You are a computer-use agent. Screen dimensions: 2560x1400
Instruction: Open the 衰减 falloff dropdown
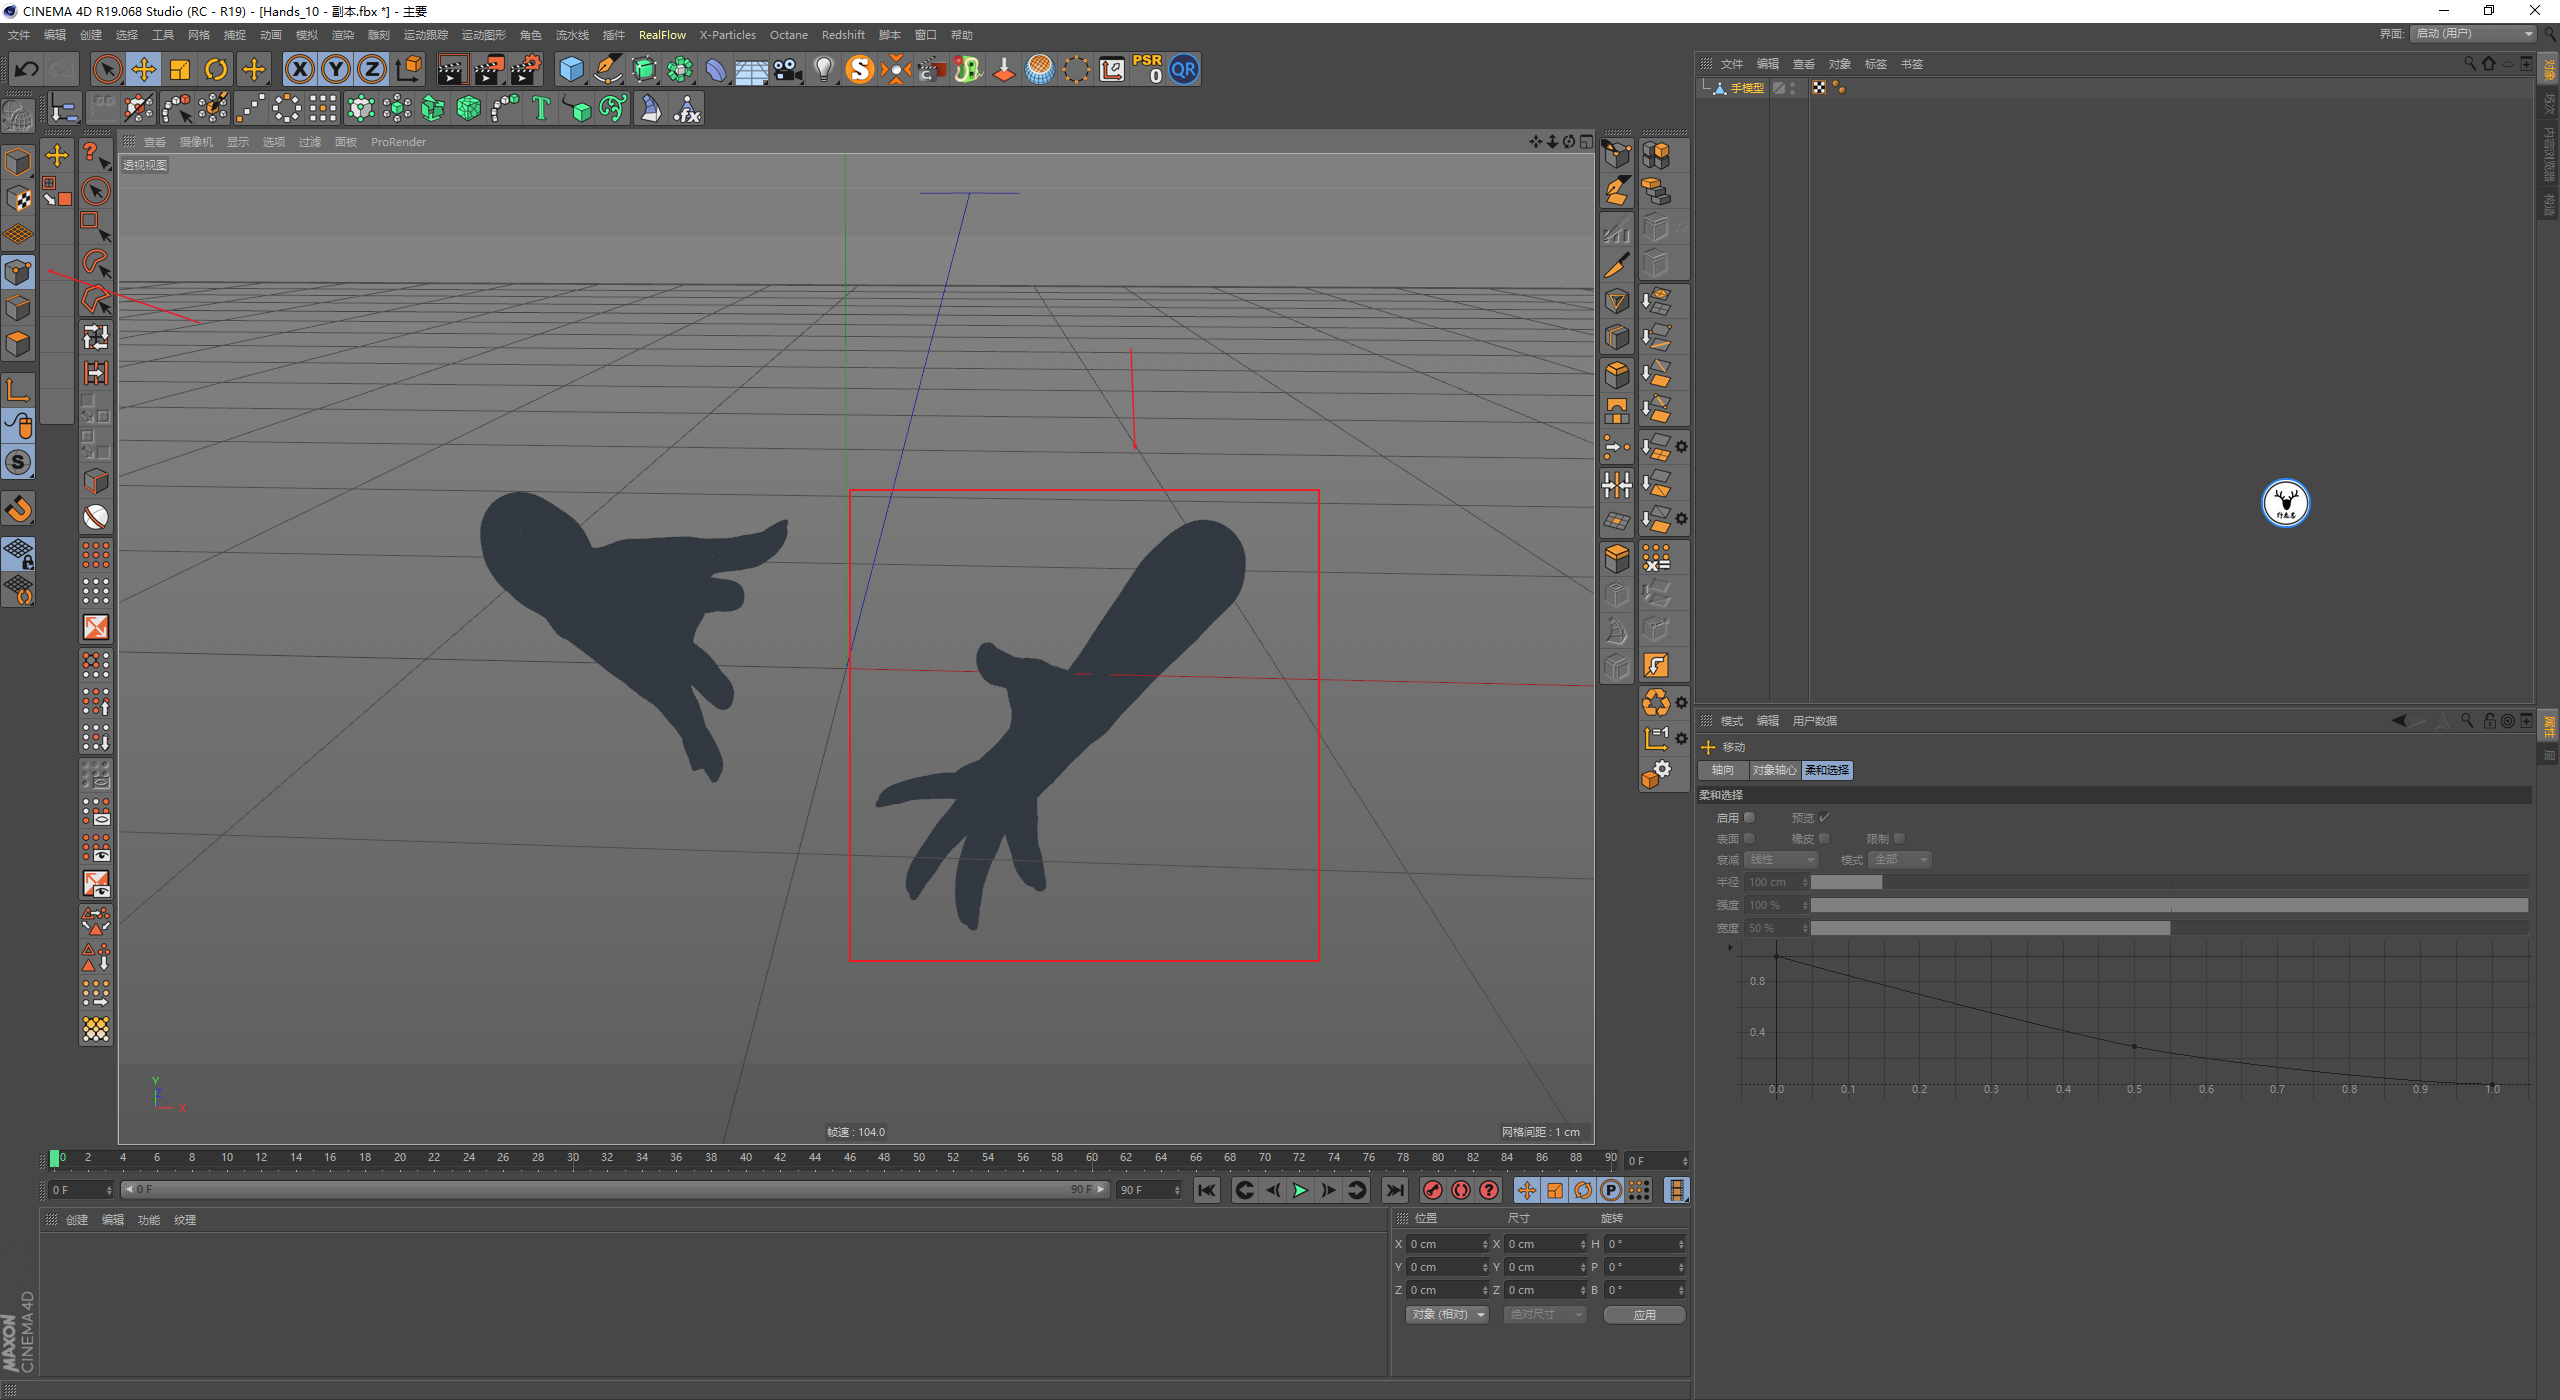(x=1781, y=860)
